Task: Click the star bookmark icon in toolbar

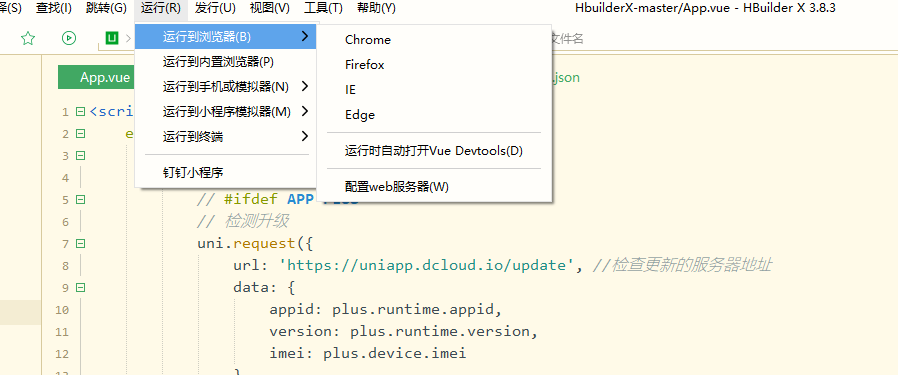Action: (x=27, y=38)
